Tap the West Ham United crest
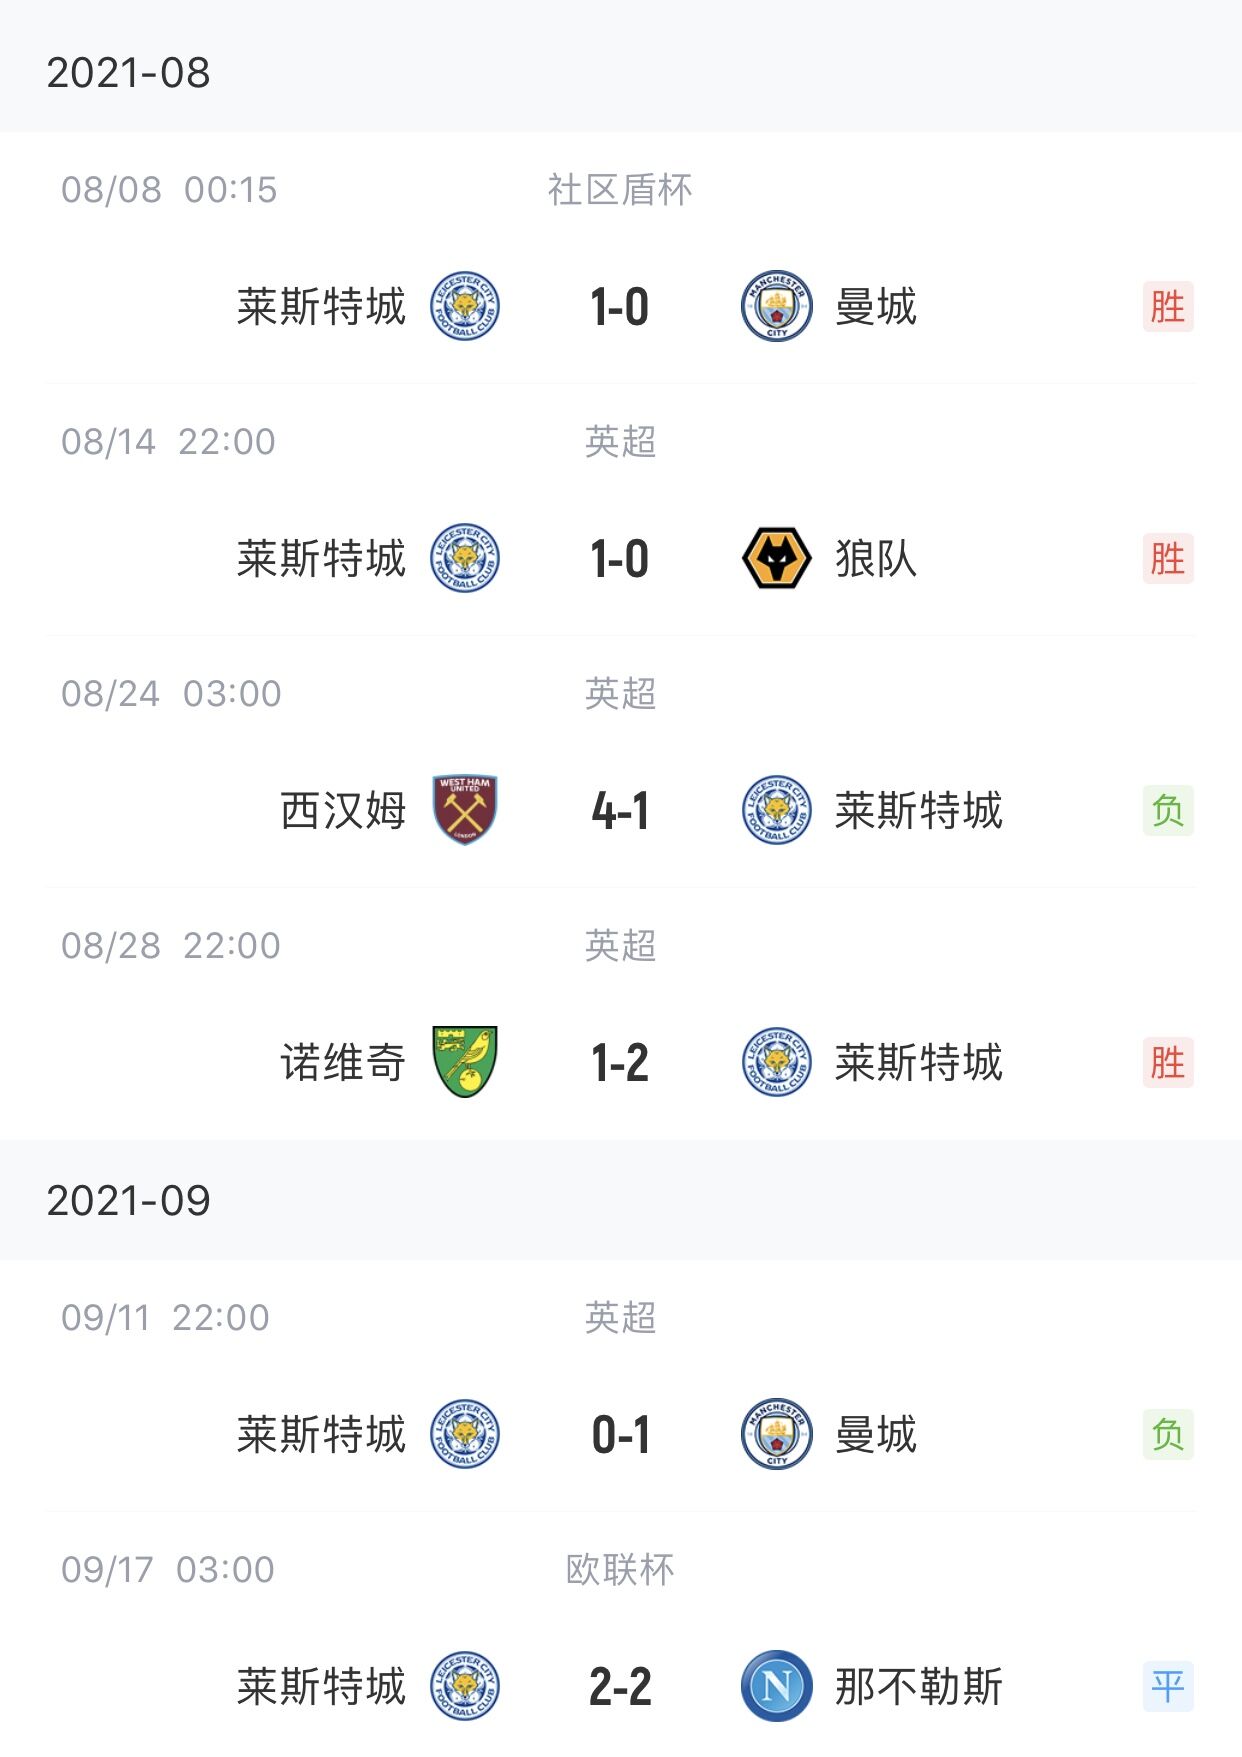 click(x=465, y=810)
